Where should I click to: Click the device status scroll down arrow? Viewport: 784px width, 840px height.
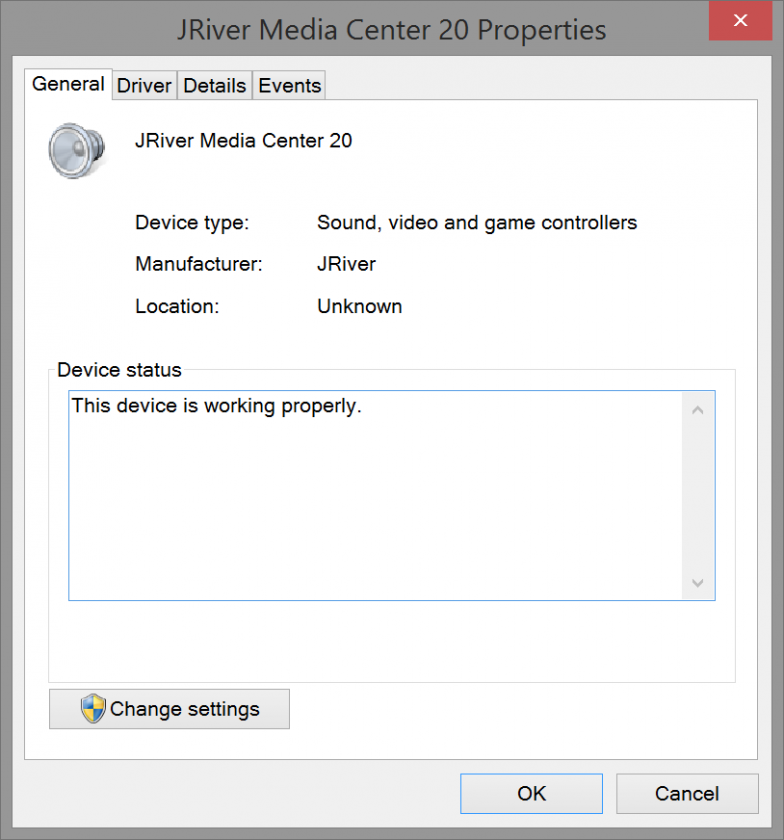(697, 583)
